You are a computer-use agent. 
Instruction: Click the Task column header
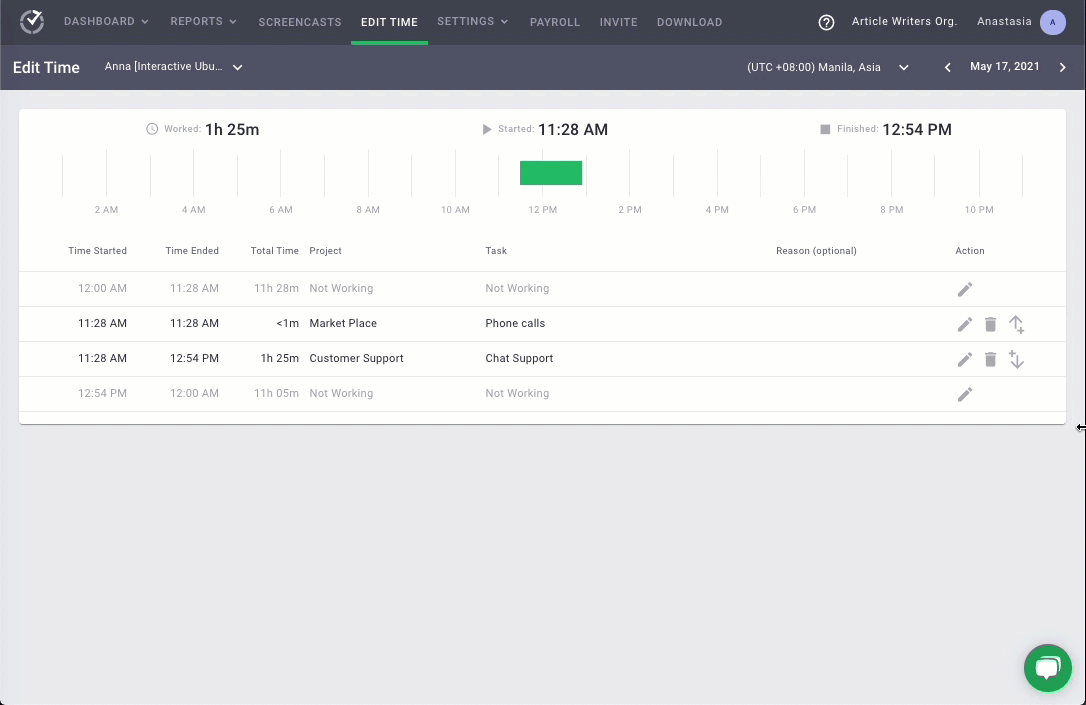(x=496, y=251)
